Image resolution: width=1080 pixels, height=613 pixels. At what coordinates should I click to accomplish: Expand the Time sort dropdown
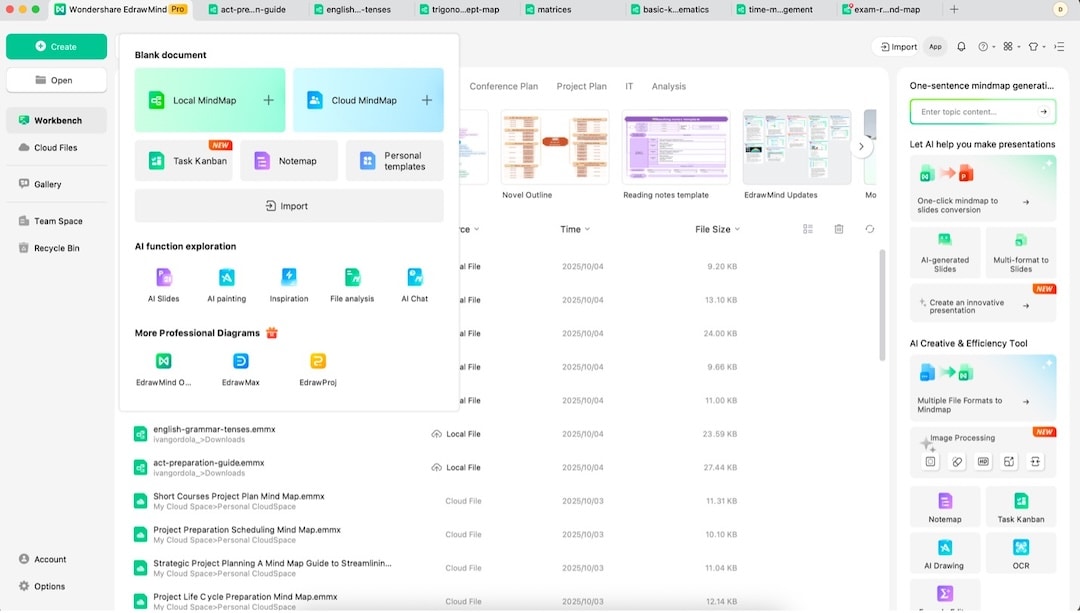coord(576,229)
